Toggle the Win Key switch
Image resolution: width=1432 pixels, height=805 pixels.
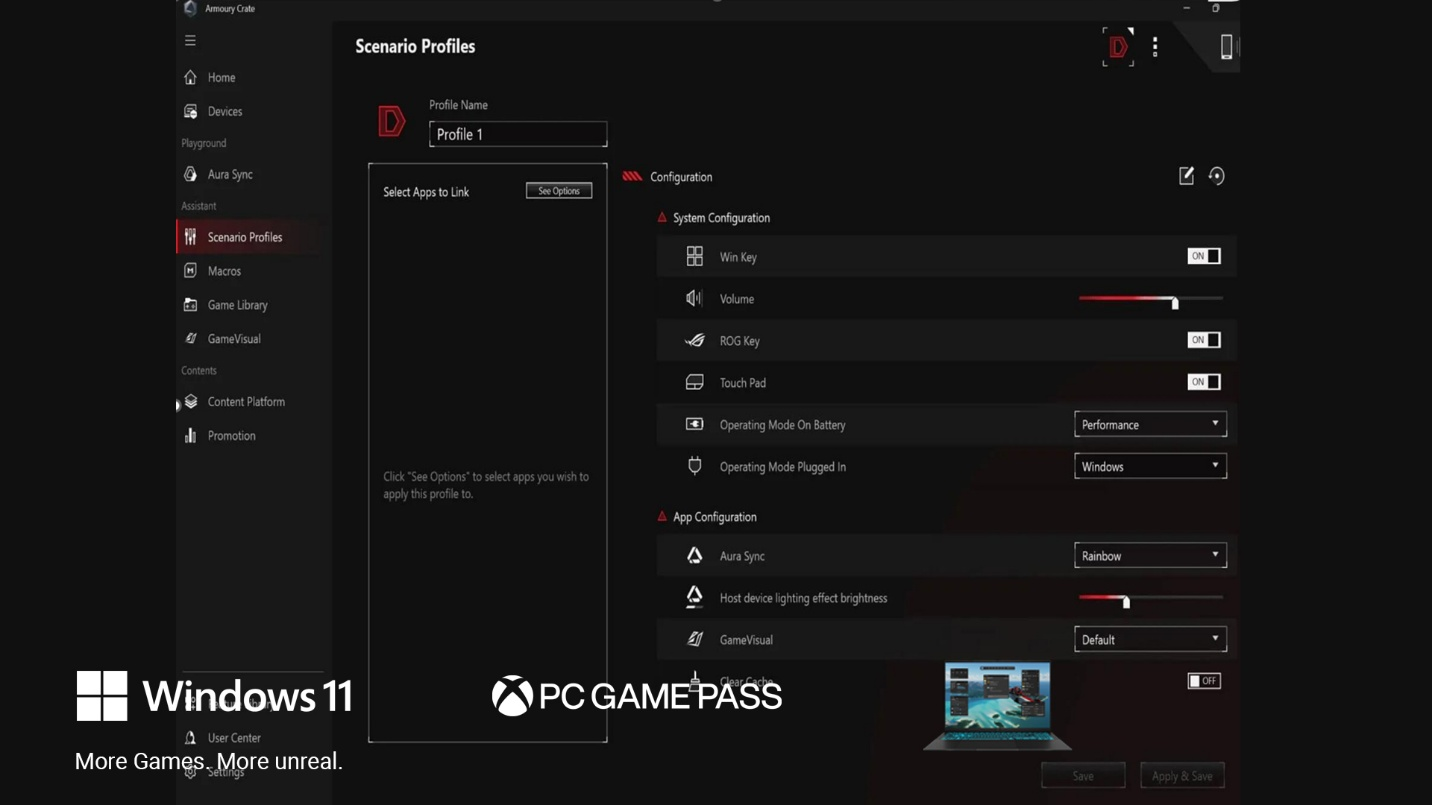click(x=1203, y=256)
